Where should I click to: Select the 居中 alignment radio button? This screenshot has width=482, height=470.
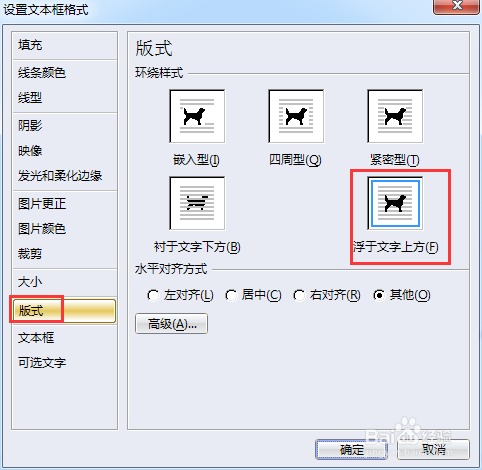(231, 295)
